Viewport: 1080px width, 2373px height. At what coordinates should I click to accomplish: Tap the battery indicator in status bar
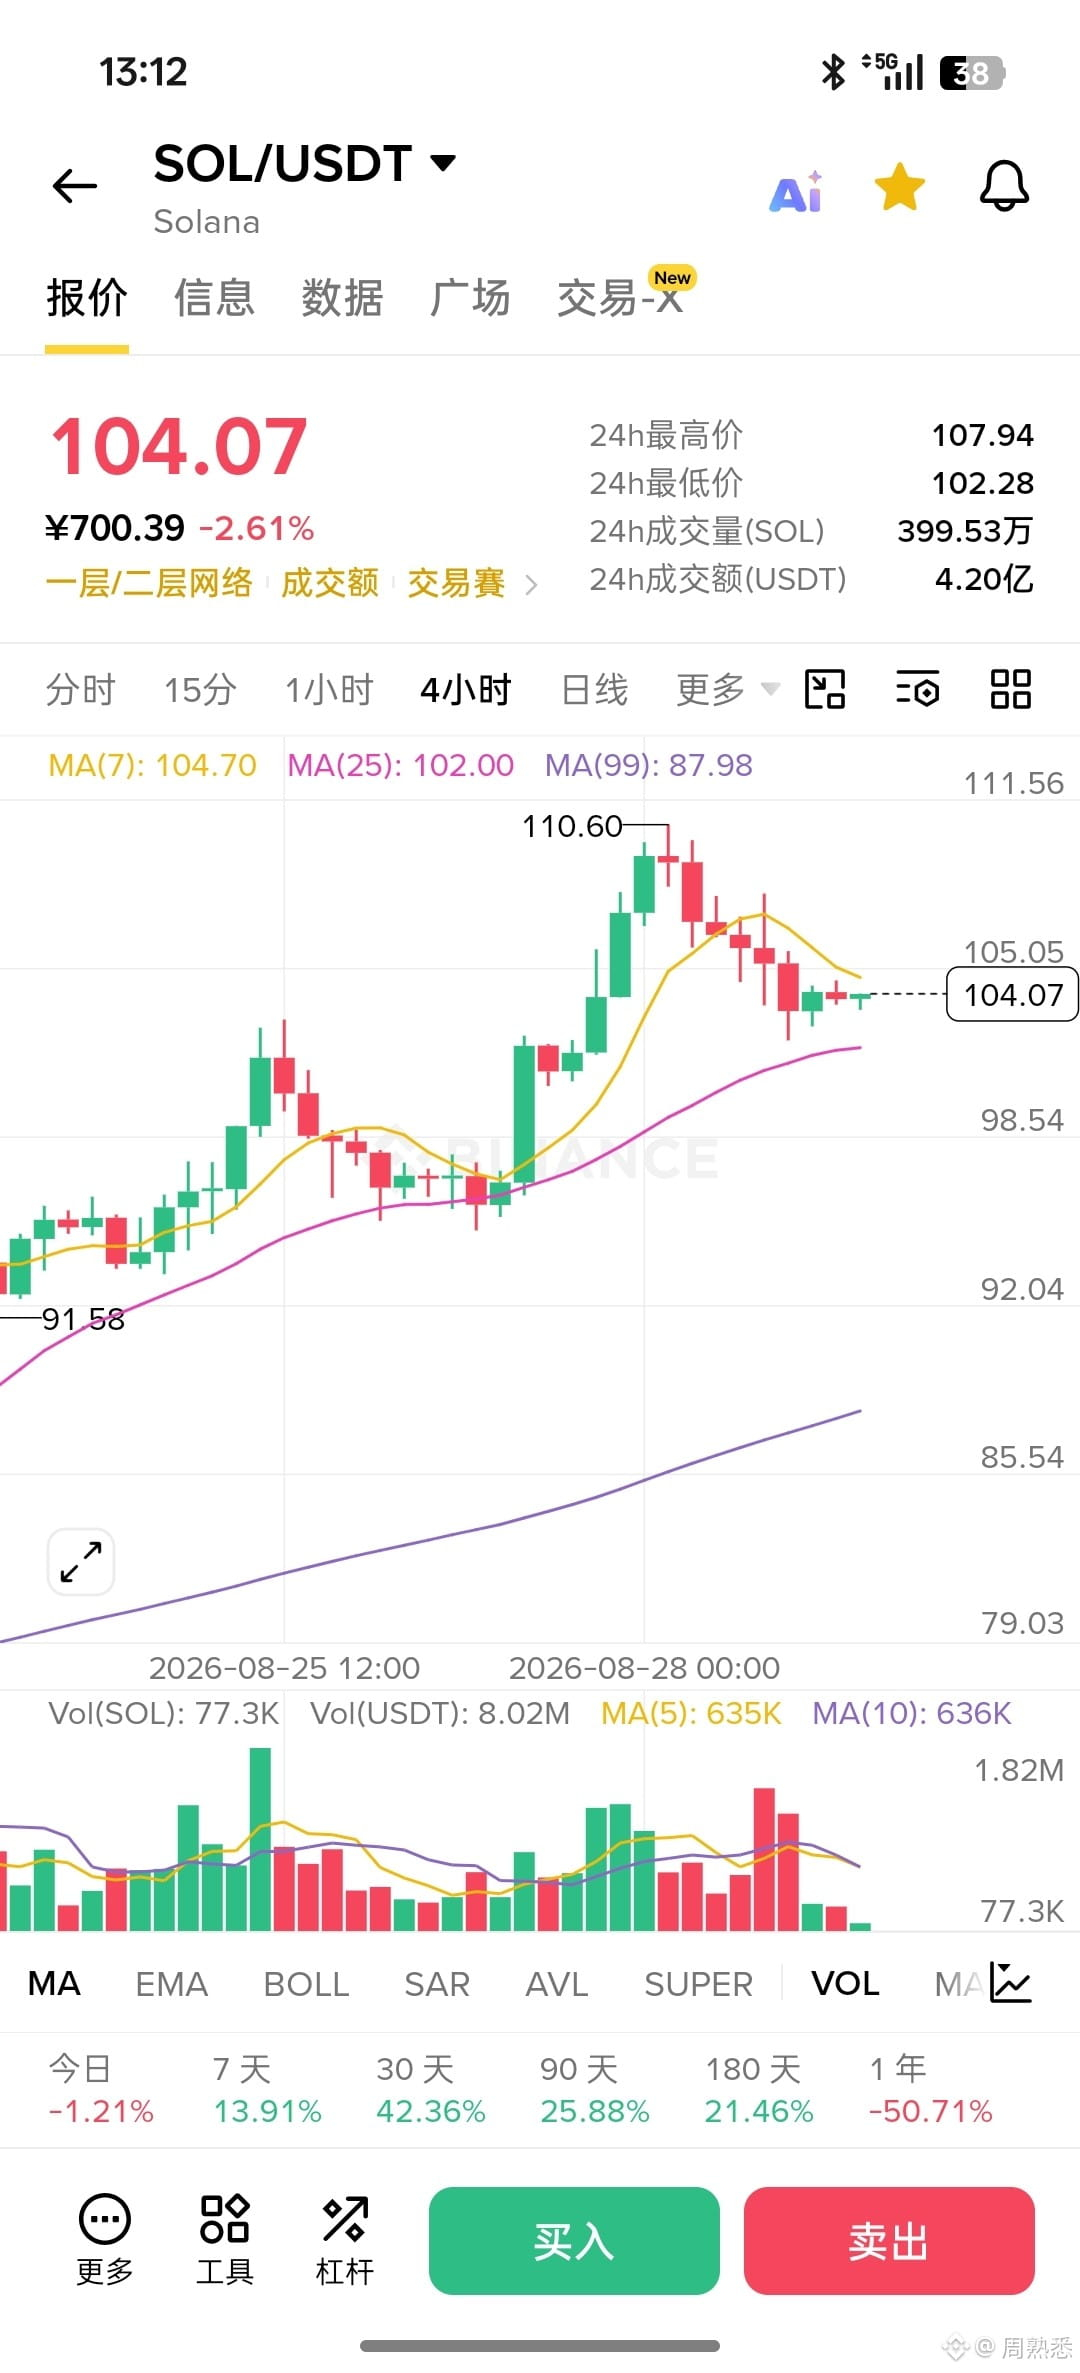972,73
